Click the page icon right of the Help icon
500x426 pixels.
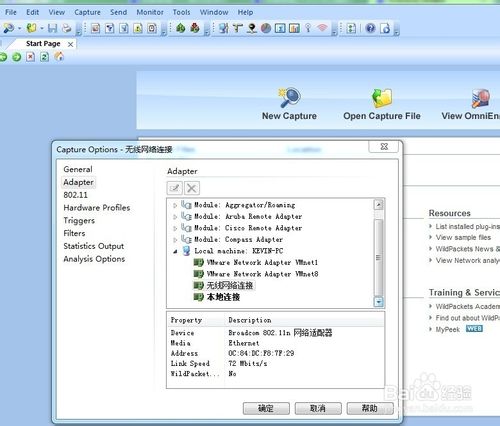coord(385,28)
